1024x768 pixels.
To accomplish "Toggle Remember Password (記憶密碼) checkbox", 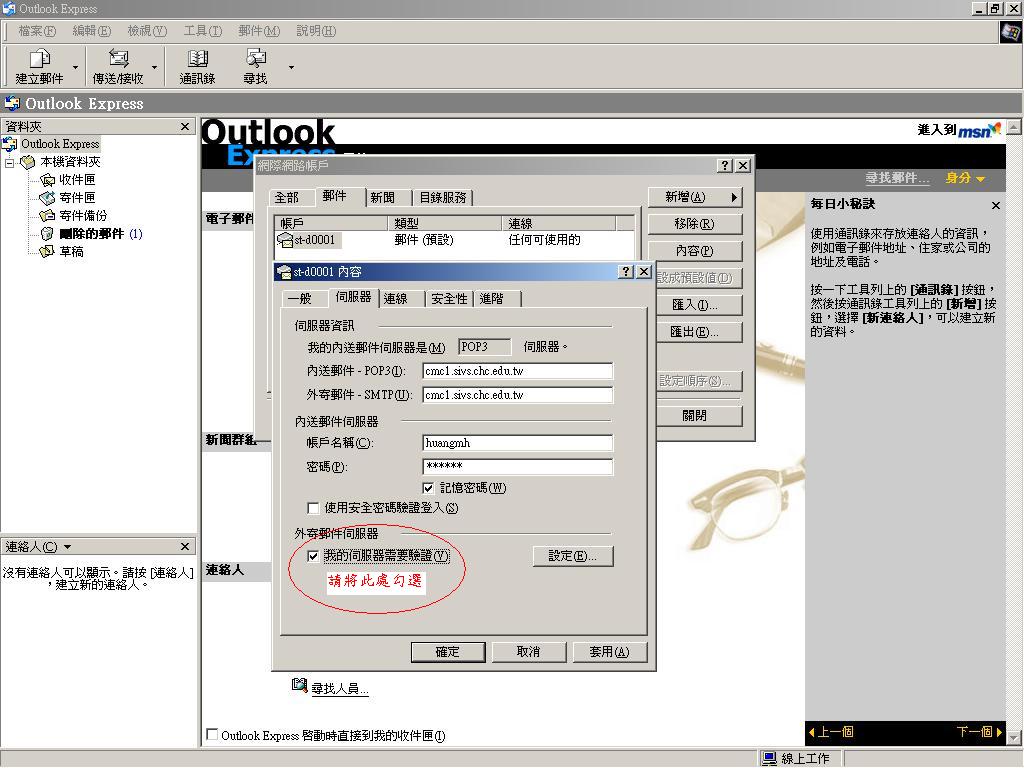I will 428,488.
